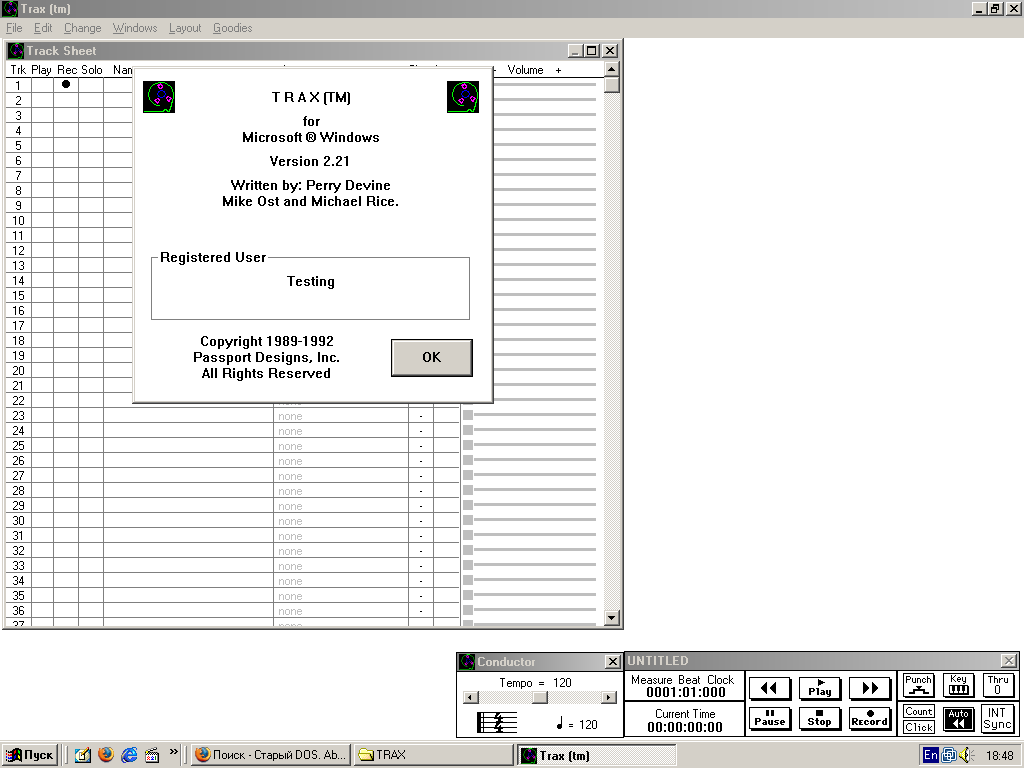
Task: Click OK in the About dialog
Action: [431, 357]
